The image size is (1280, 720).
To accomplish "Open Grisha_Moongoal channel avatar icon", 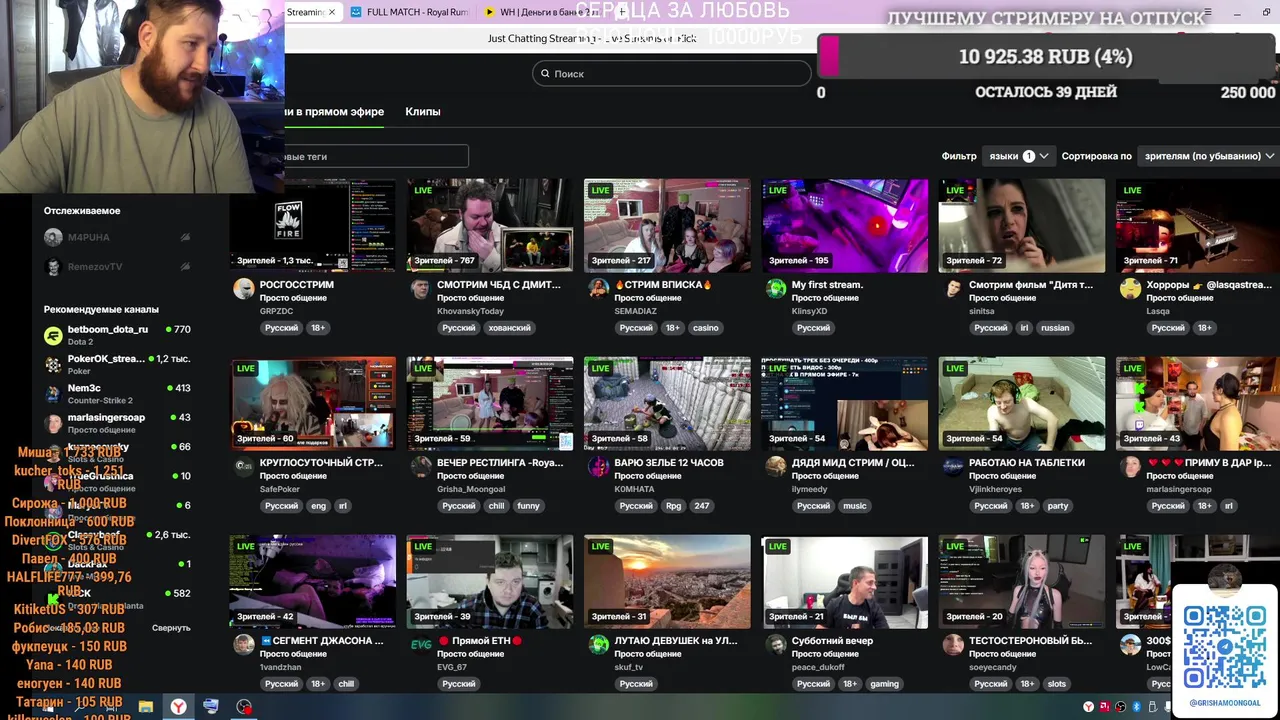I will [420, 467].
